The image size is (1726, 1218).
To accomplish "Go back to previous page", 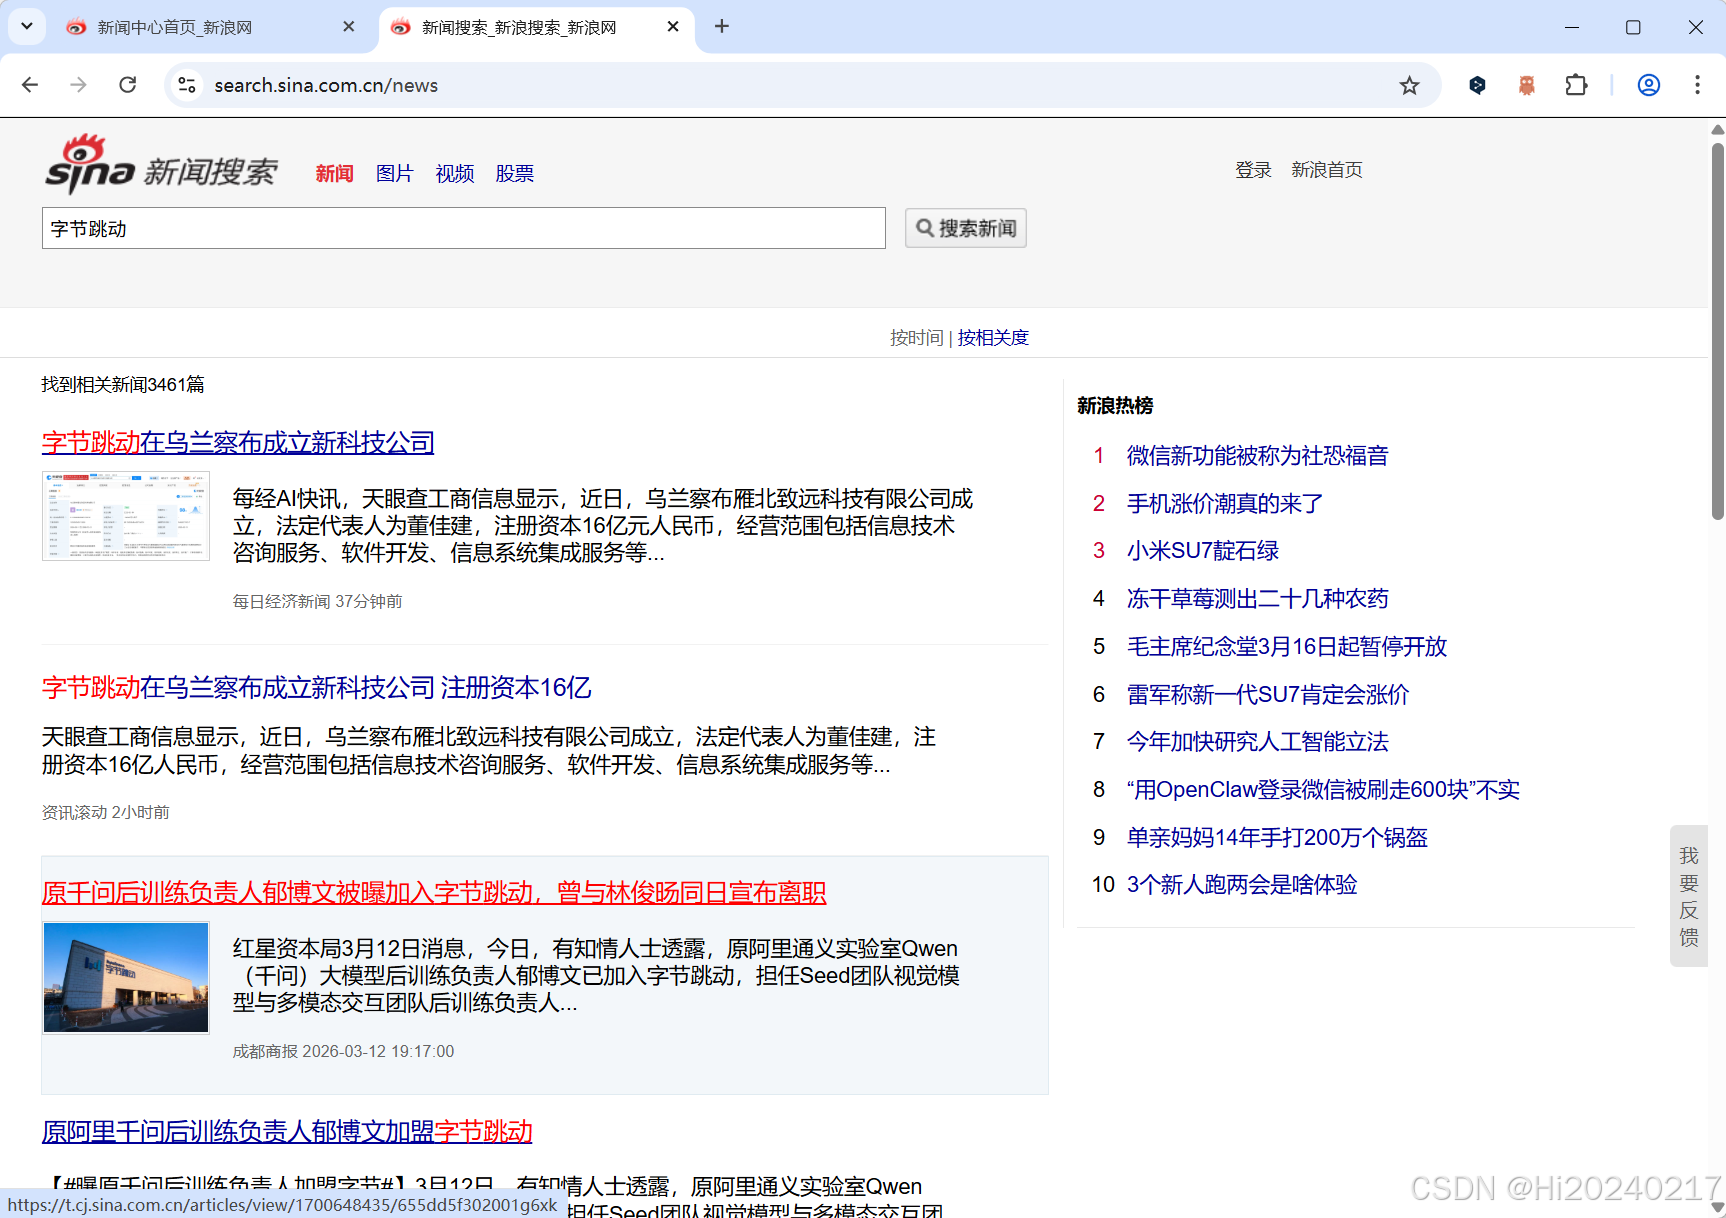I will [x=30, y=85].
